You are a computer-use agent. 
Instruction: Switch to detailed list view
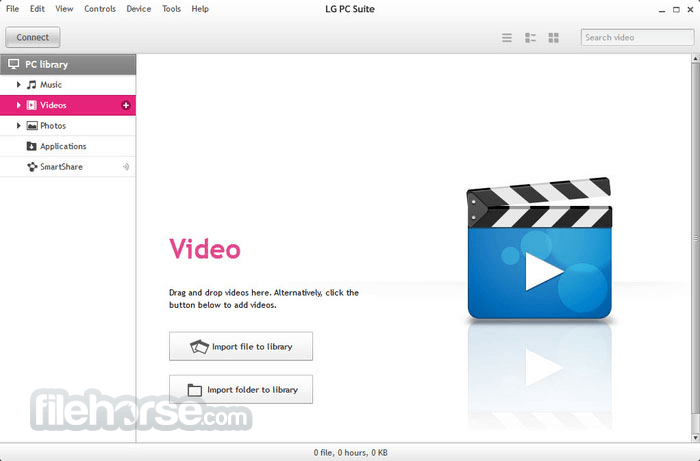coord(530,37)
